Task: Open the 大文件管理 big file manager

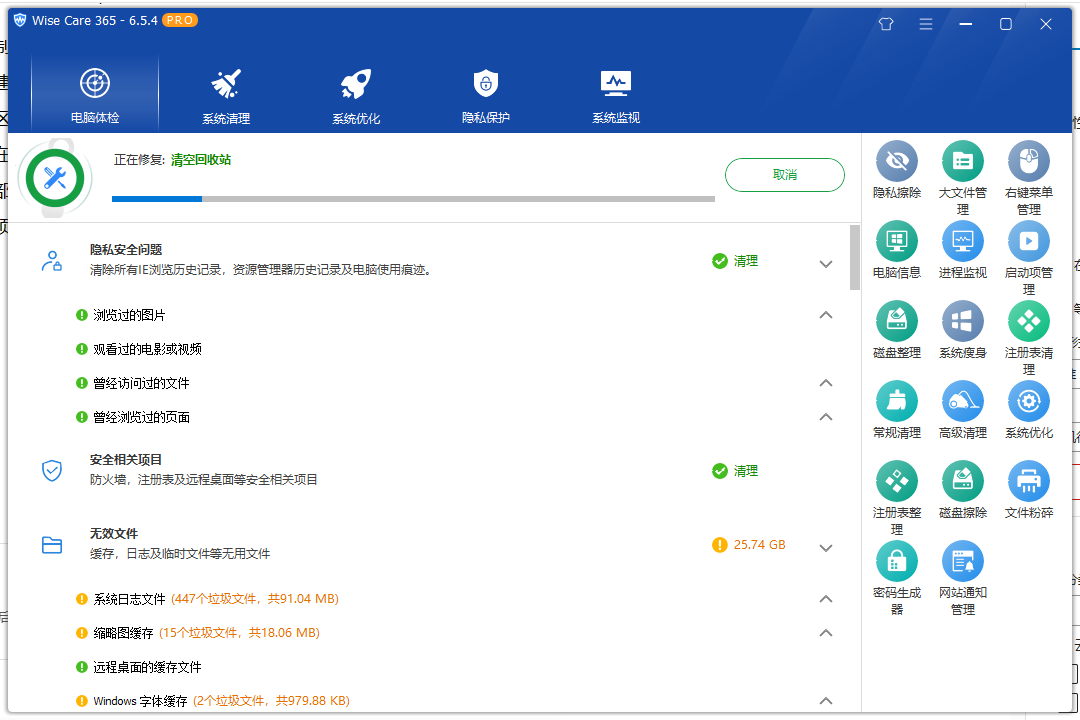Action: (962, 178)
